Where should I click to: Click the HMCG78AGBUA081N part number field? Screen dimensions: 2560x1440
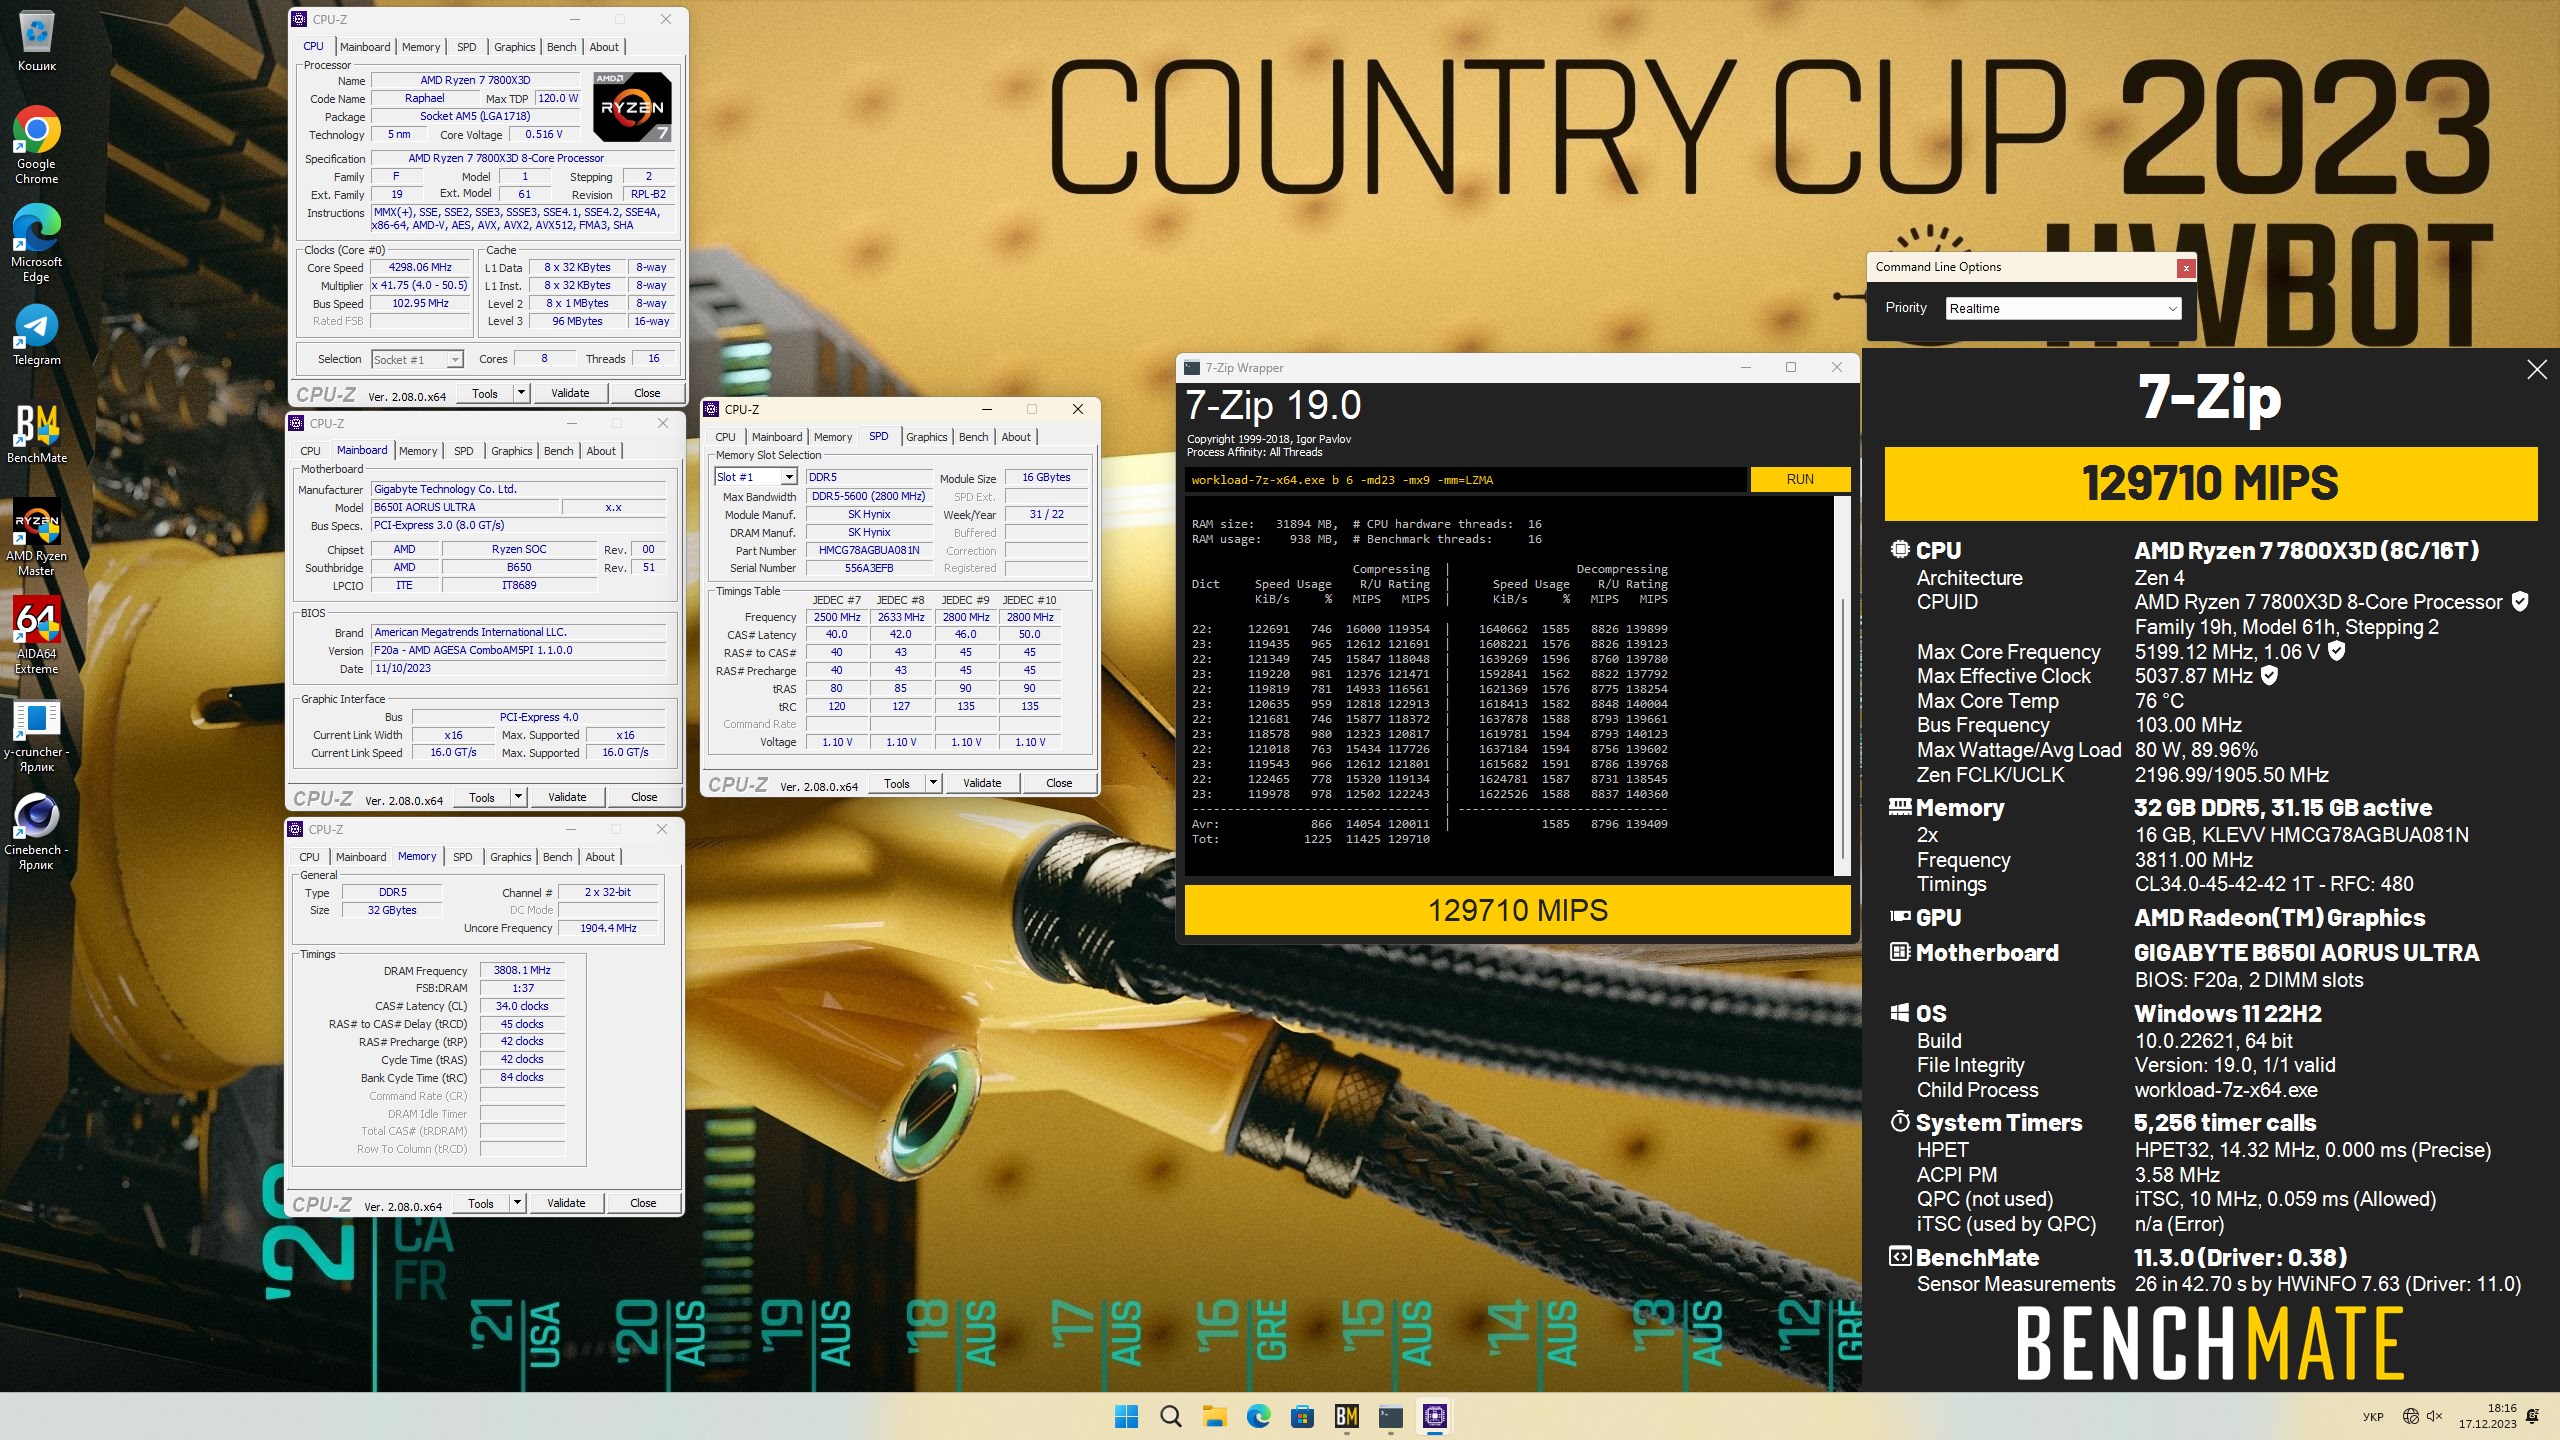click(x=869, y=550)
